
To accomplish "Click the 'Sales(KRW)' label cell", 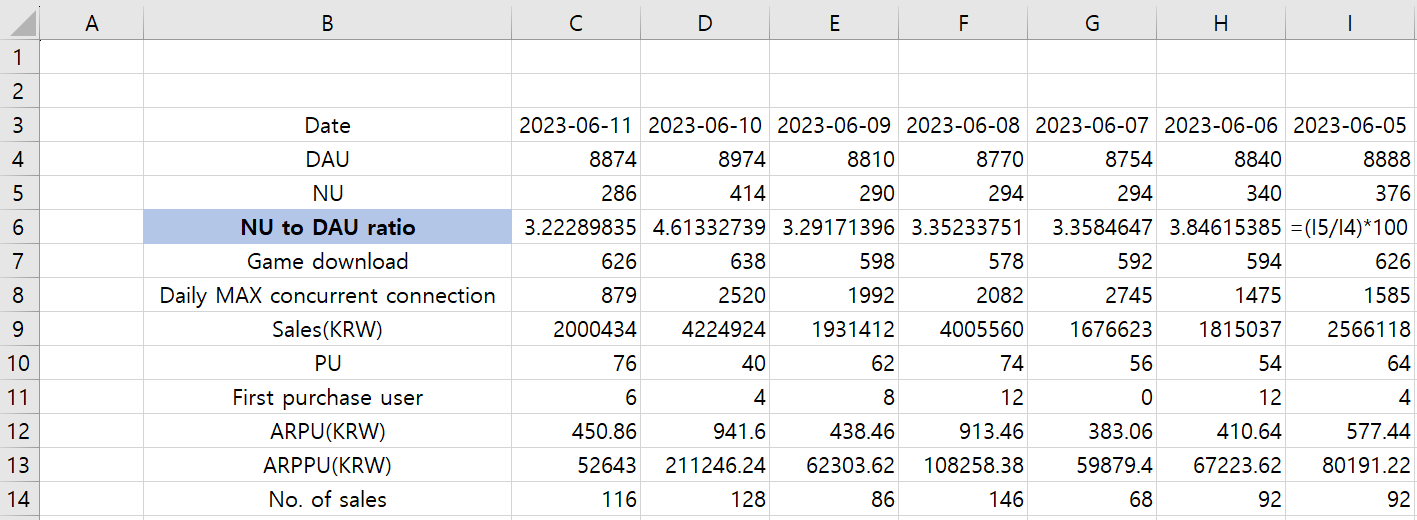I will pyautogui.click(x=327, y=329).
